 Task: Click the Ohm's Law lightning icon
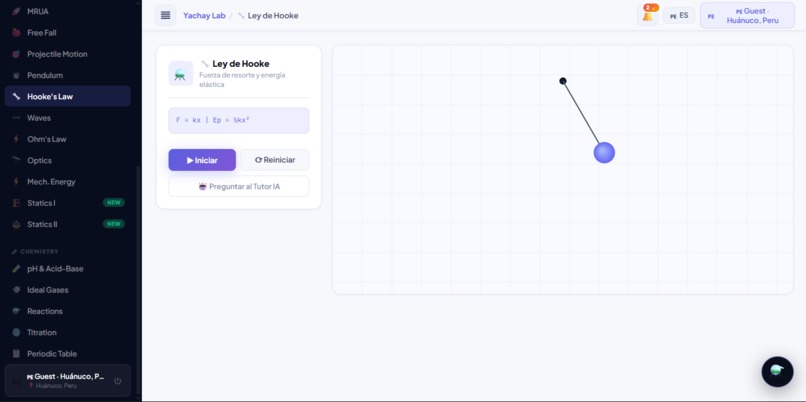pyautogui.click(x=16, y=139)
